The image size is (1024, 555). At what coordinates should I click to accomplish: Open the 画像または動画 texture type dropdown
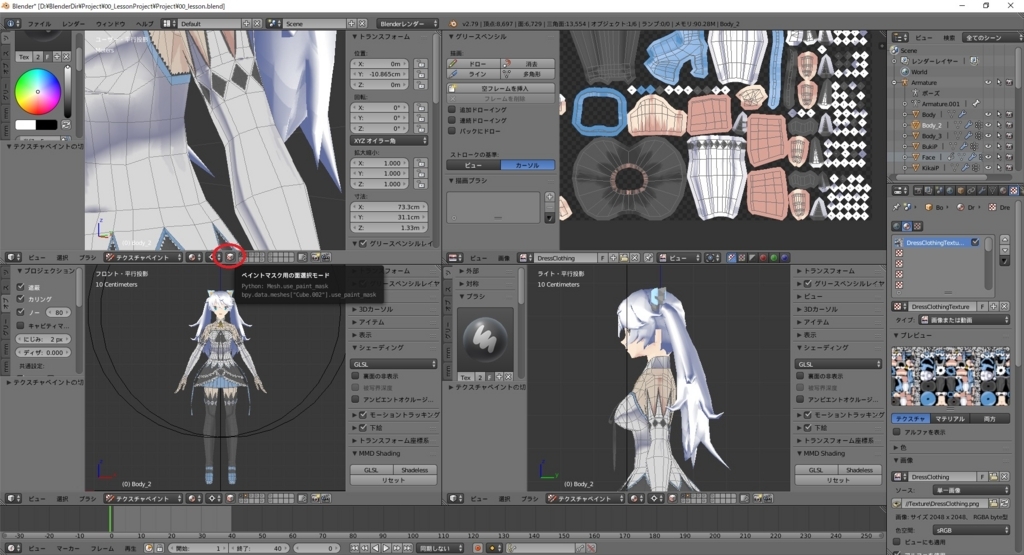coord(964,320)
